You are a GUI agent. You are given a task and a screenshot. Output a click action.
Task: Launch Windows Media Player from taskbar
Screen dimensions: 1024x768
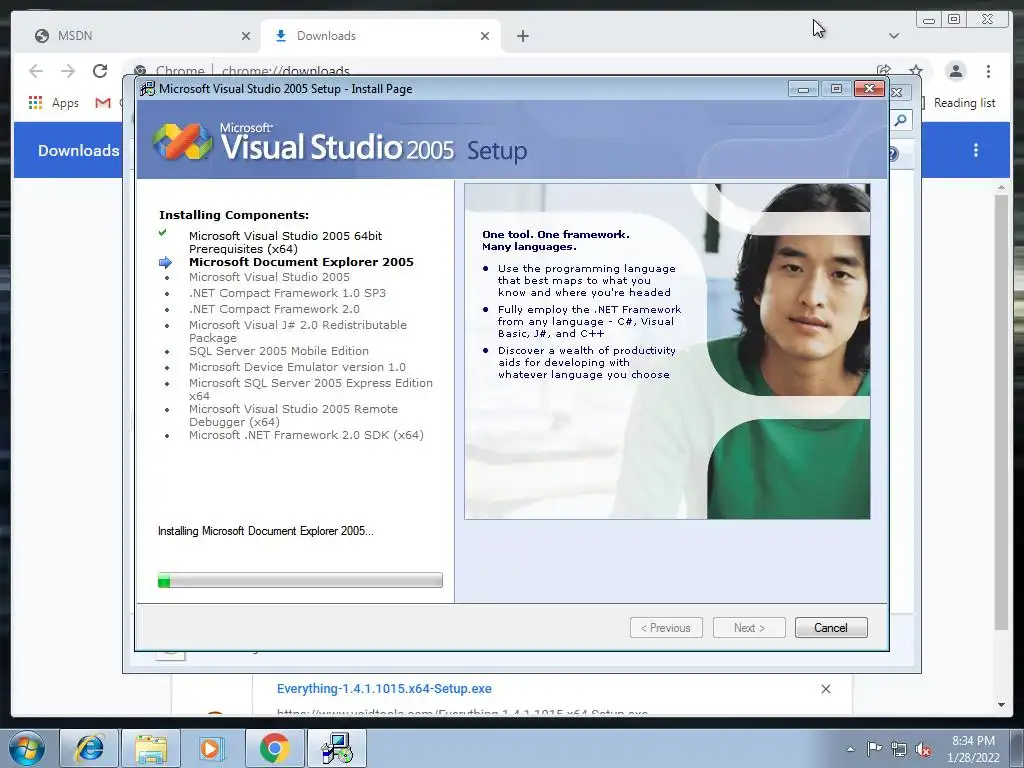pyautogui.click(x=212, y=748)
